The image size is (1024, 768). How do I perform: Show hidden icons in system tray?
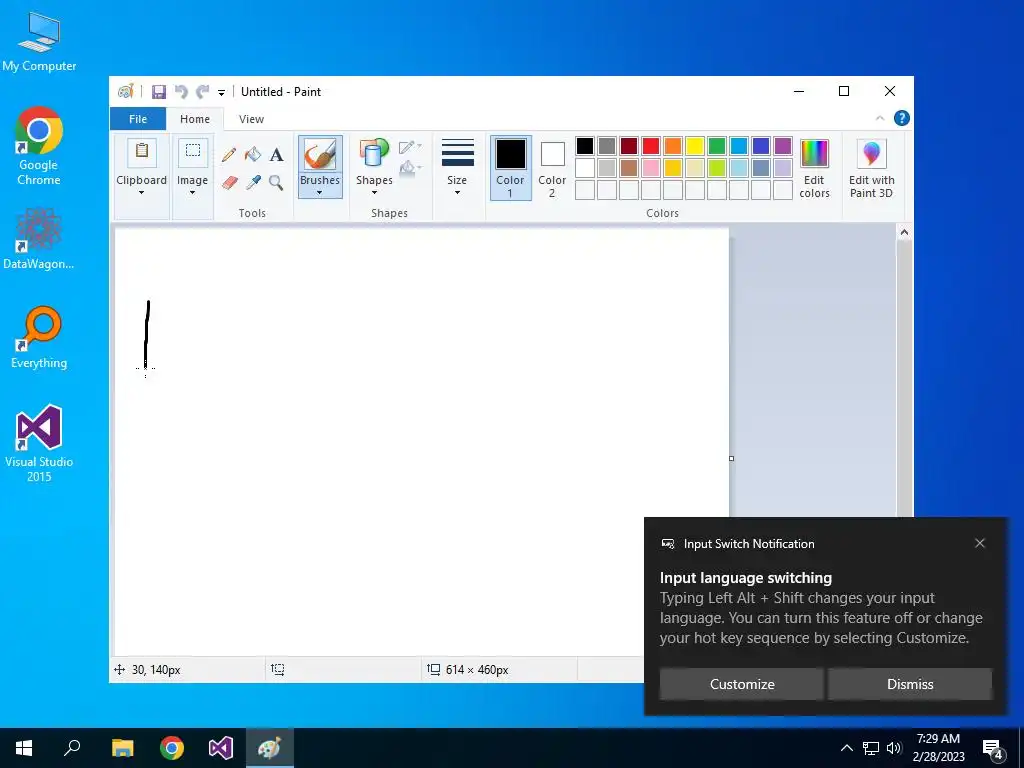click(846, 748)
